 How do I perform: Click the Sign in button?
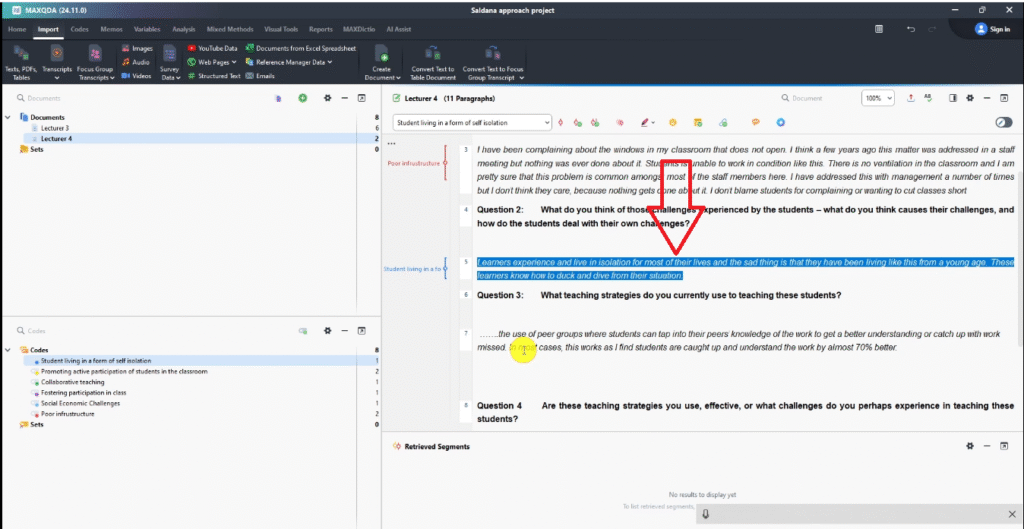(x=992, y=29)
